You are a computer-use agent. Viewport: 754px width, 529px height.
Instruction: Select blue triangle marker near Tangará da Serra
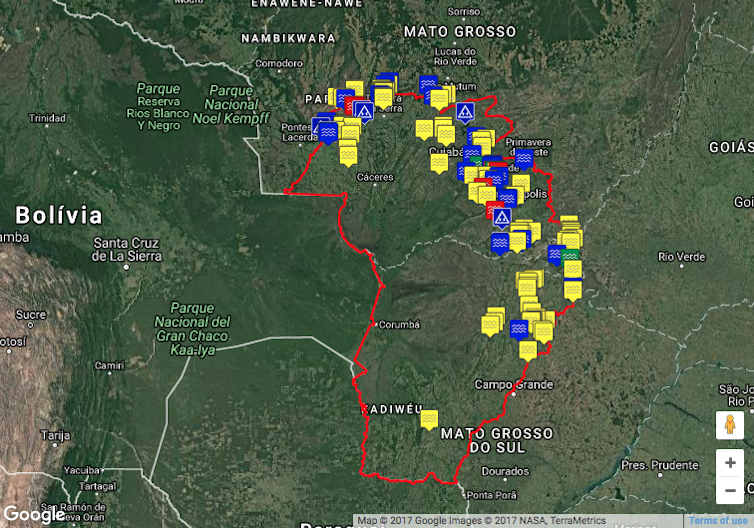pos(364,110)
